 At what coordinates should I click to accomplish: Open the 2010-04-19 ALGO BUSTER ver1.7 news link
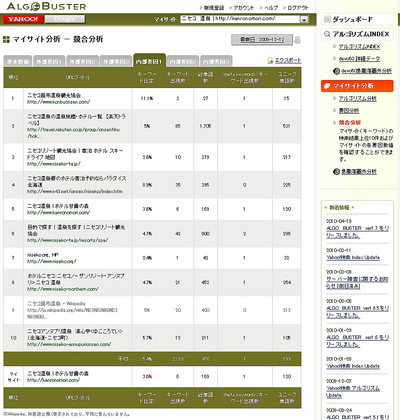[357, 232]
